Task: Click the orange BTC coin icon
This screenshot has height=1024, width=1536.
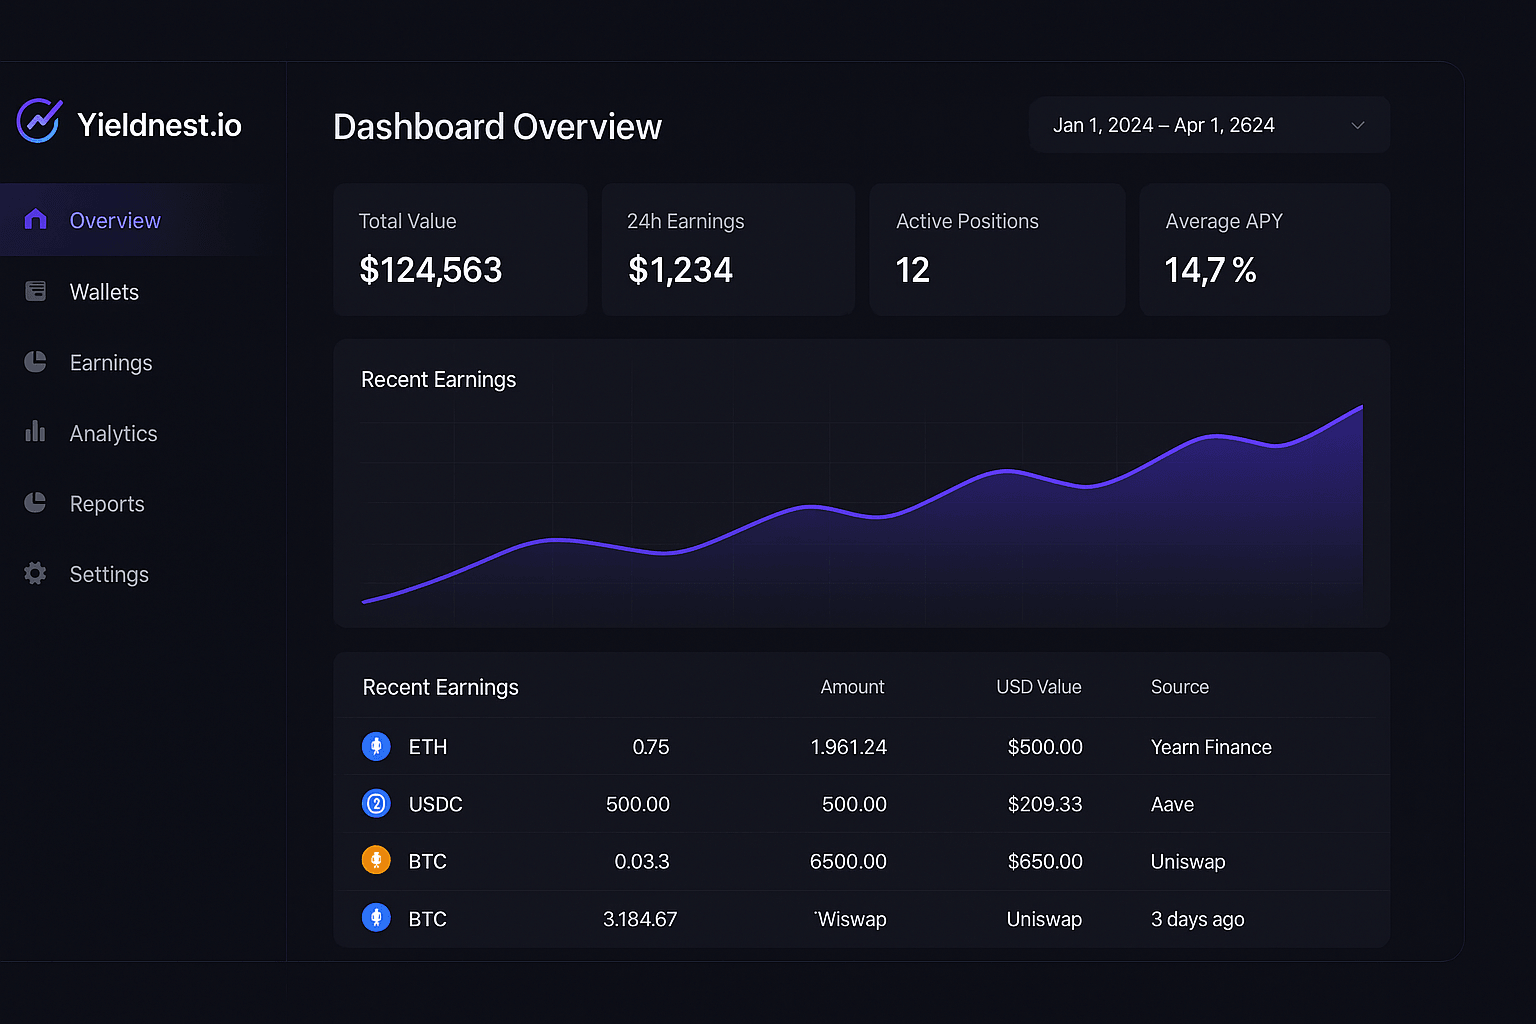Action: (376, 860)
